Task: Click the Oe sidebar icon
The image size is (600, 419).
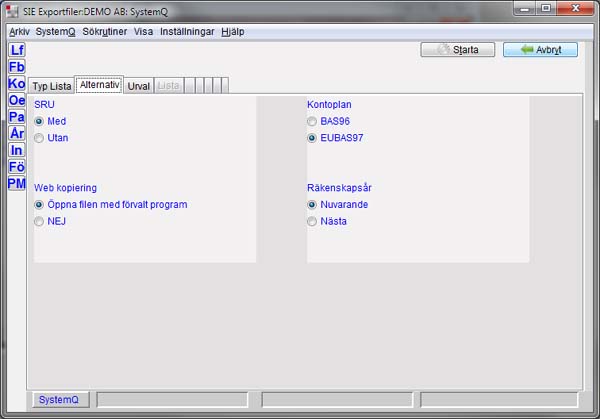Action: [16, 100]
